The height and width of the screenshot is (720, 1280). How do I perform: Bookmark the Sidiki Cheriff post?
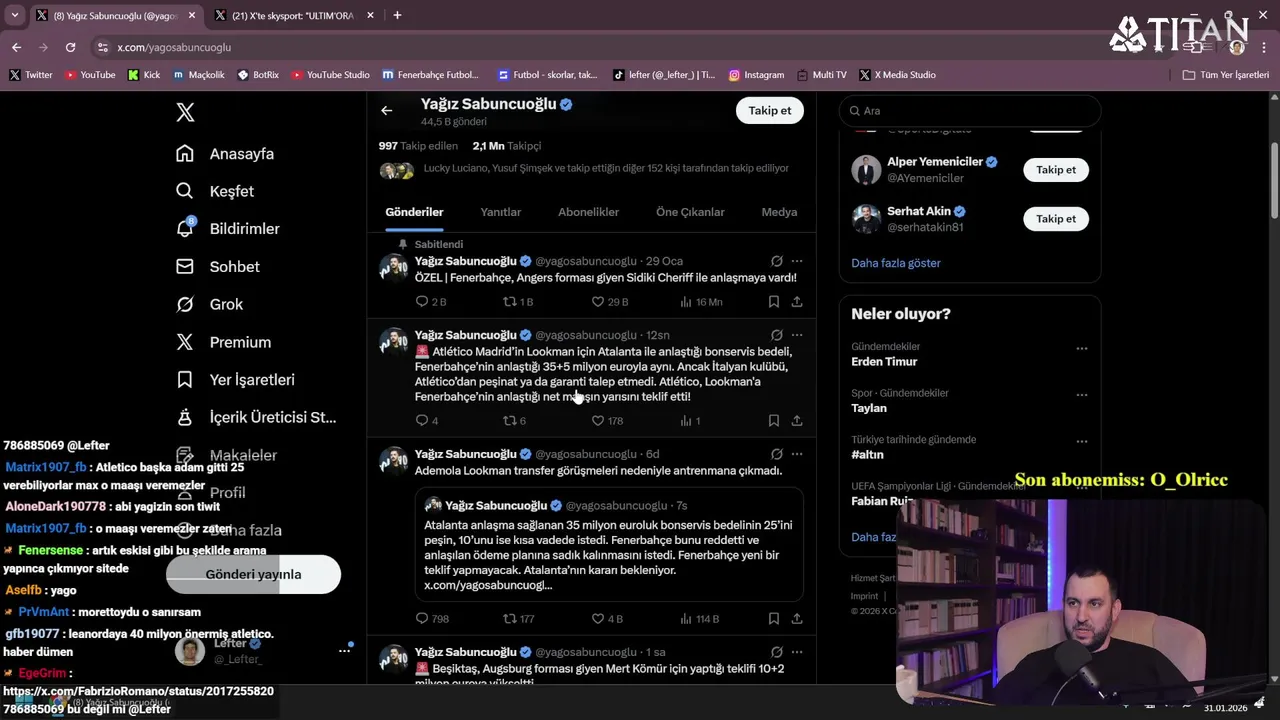(x=774, y=302)
